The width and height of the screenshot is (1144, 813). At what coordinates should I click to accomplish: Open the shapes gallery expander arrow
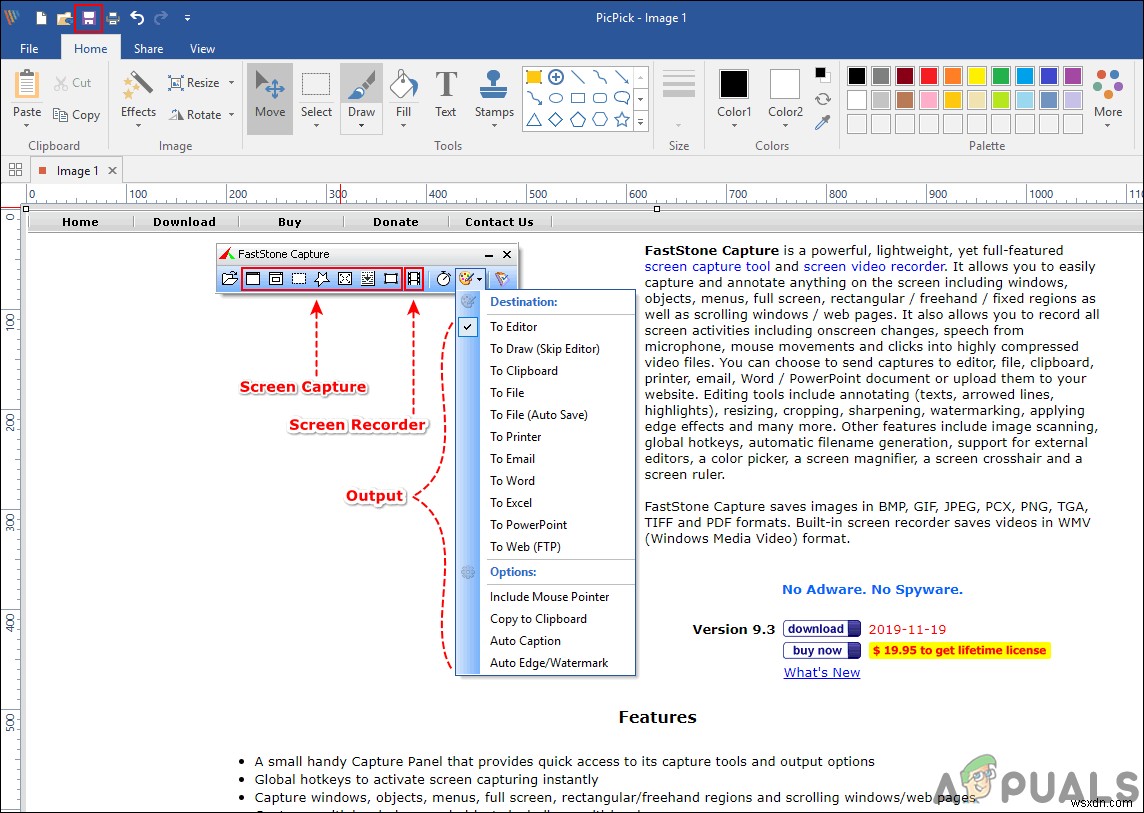pyautogui.click(x=640, y=119)
